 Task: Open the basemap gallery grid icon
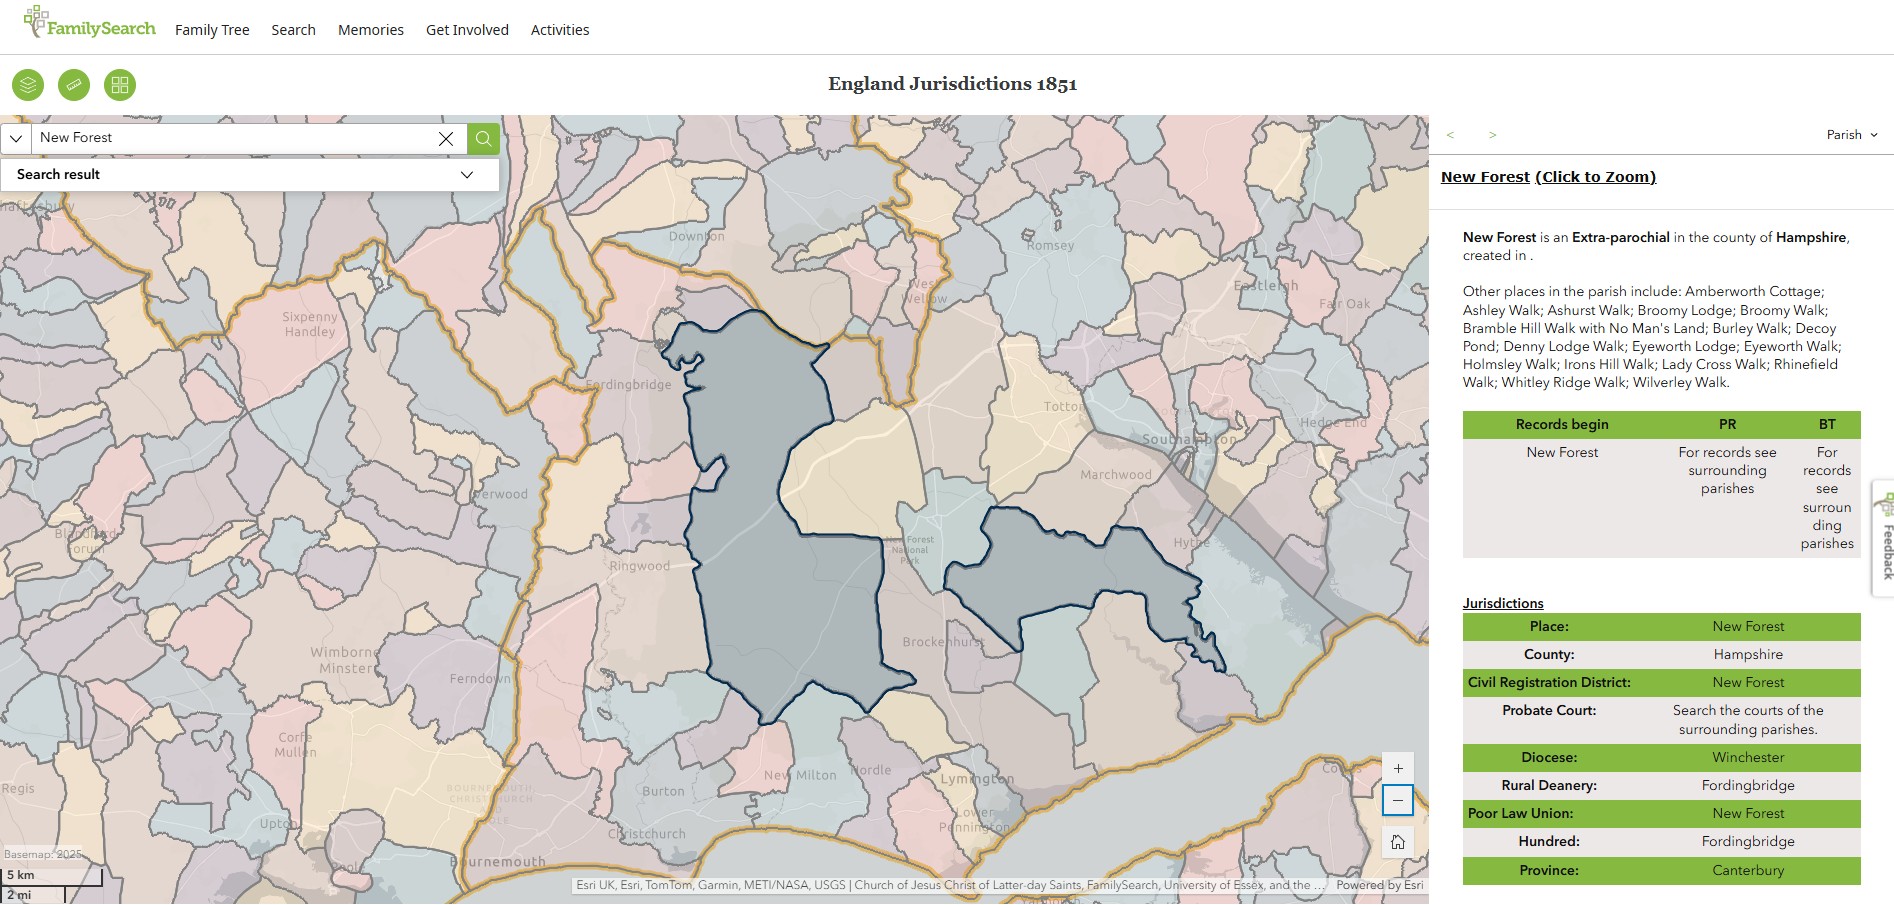120,85
